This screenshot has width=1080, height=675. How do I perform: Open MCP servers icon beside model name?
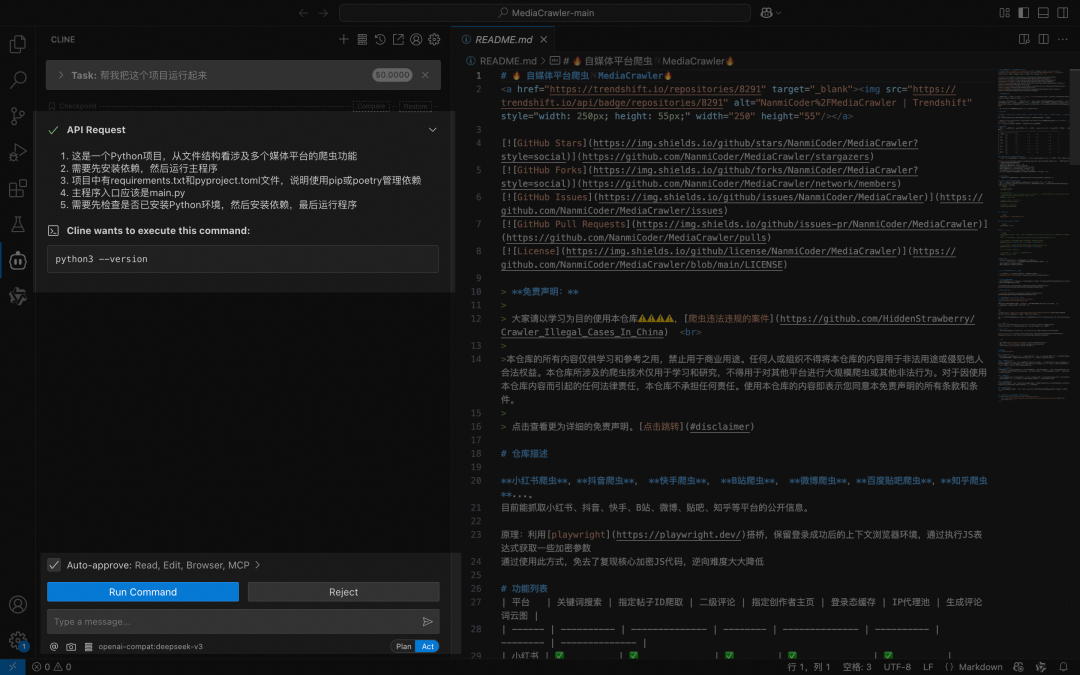point(88,647)
